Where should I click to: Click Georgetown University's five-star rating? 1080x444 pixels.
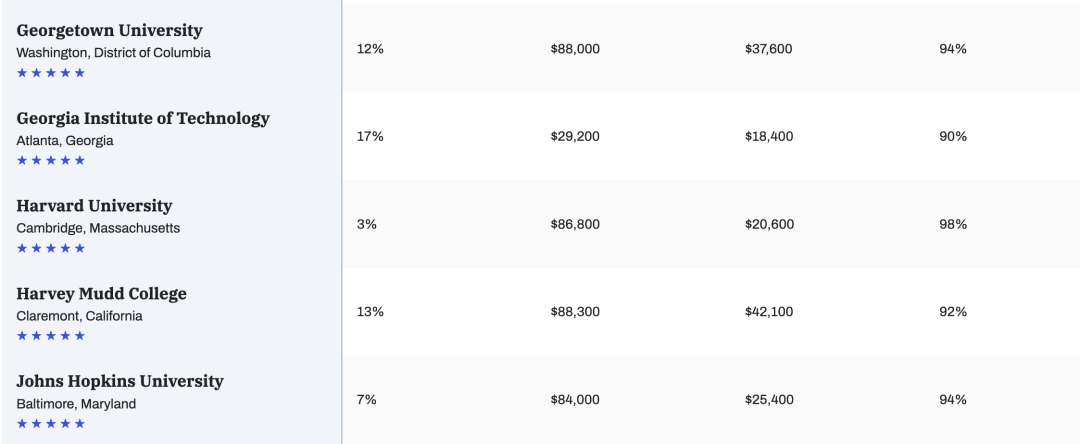coord(51,73)
